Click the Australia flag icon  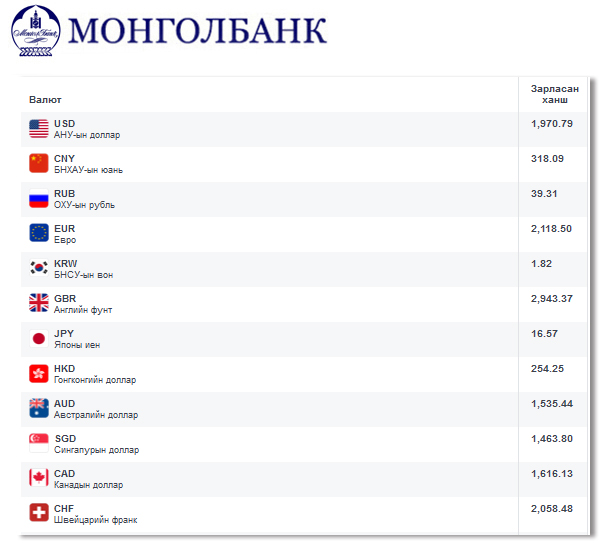pos(39,408)
